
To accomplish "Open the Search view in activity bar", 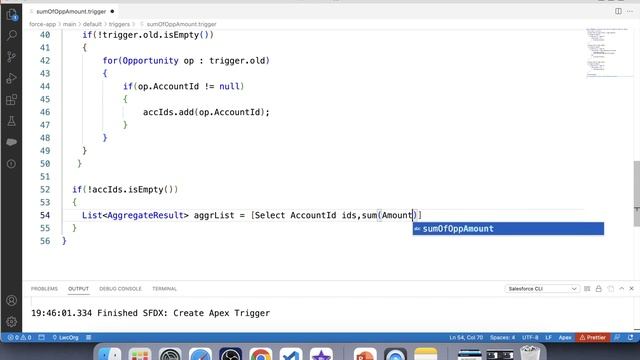I will pyautogui.click(x=11, y=36).
